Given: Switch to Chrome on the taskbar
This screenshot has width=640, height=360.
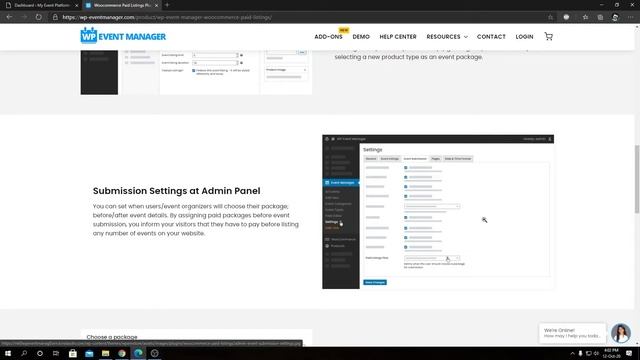Looking at the screenshot, I should (x=122, y=353).
